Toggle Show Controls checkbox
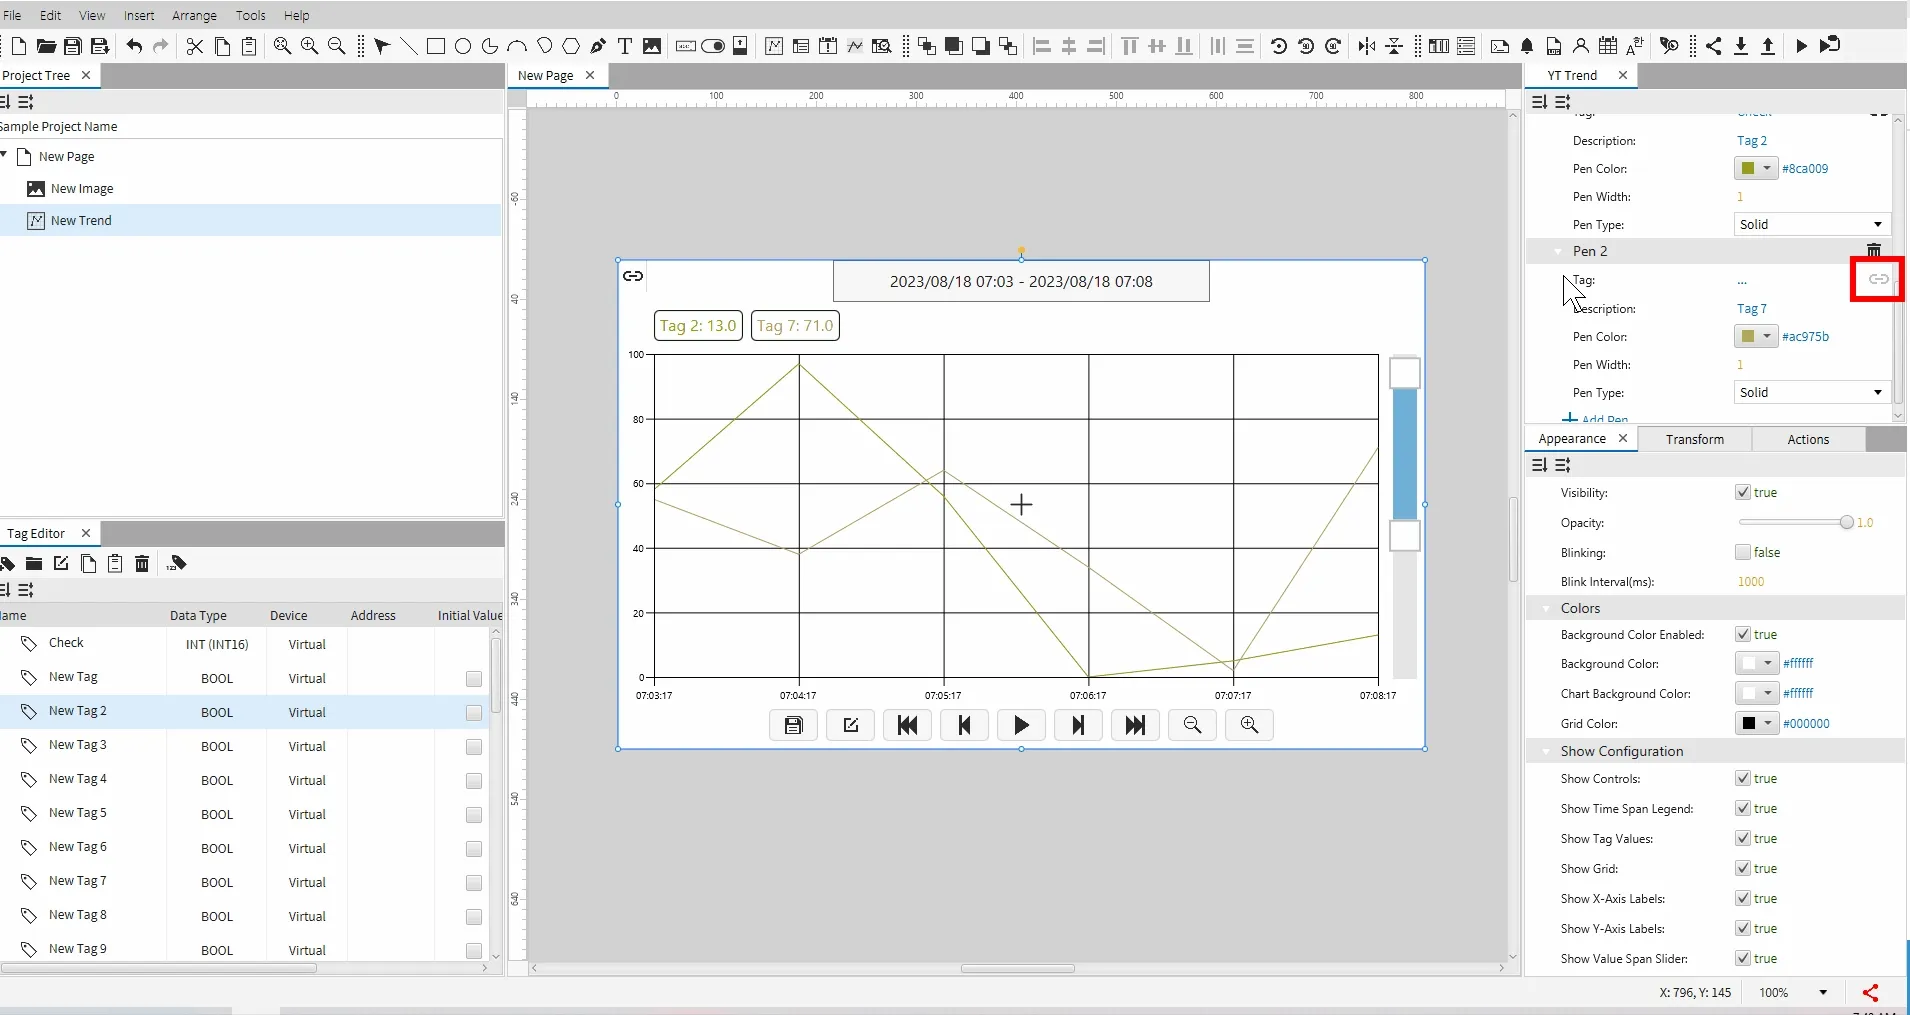The height and width of the screenshot is (1015, 1910). tap(1743, 778)
